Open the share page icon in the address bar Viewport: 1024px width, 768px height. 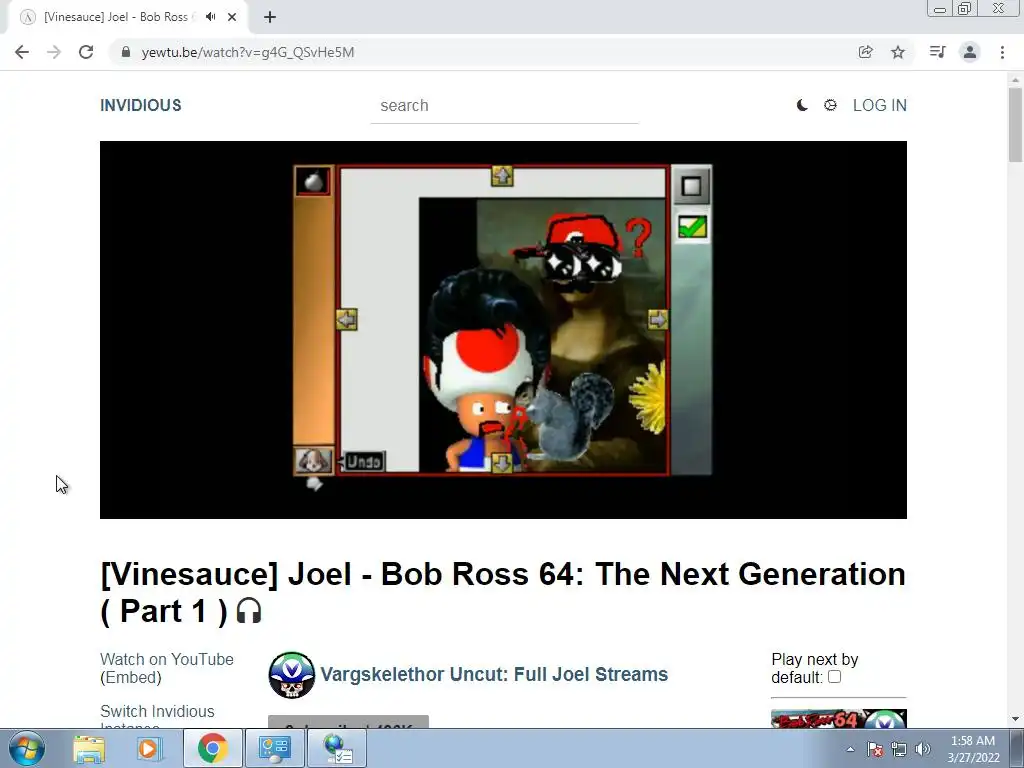tap(865, 52)
